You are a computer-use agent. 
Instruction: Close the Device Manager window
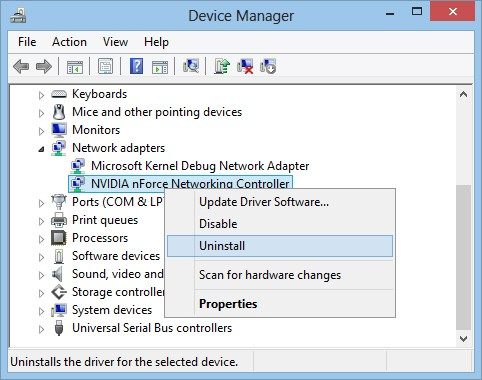click(452, 11)
